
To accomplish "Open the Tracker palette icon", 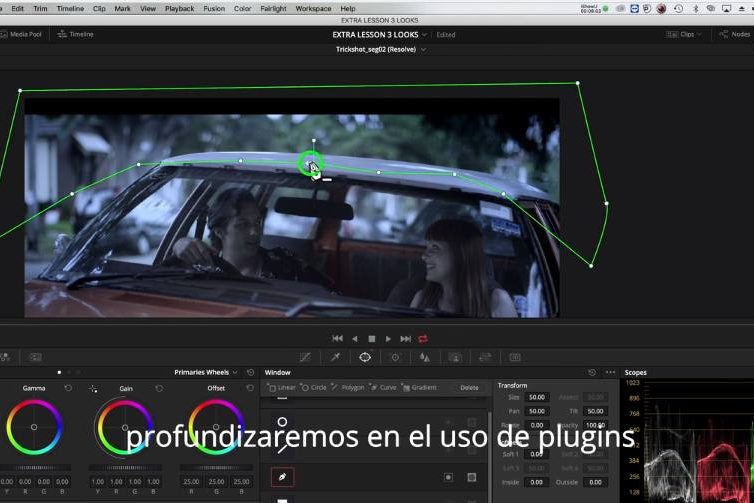I will click(395, 357).
